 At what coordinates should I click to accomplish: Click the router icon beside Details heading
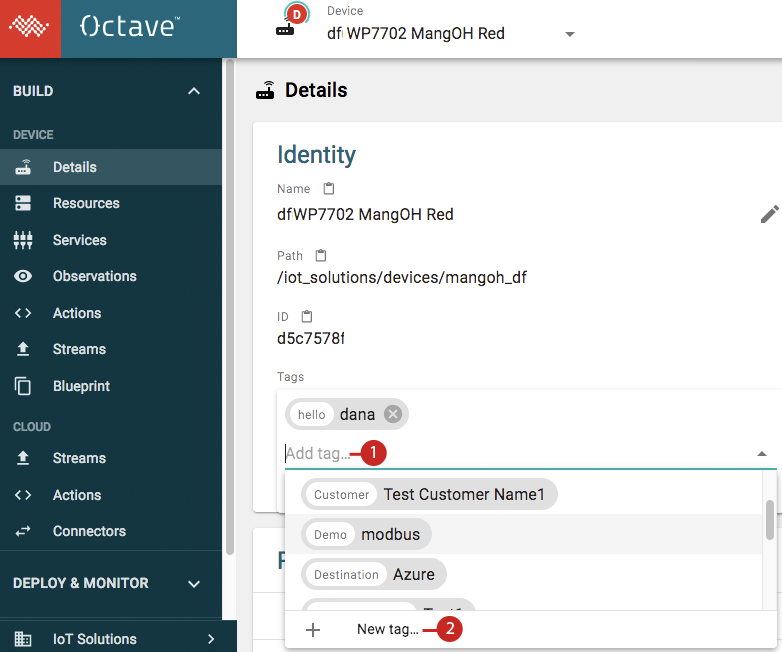coord(265,90)
